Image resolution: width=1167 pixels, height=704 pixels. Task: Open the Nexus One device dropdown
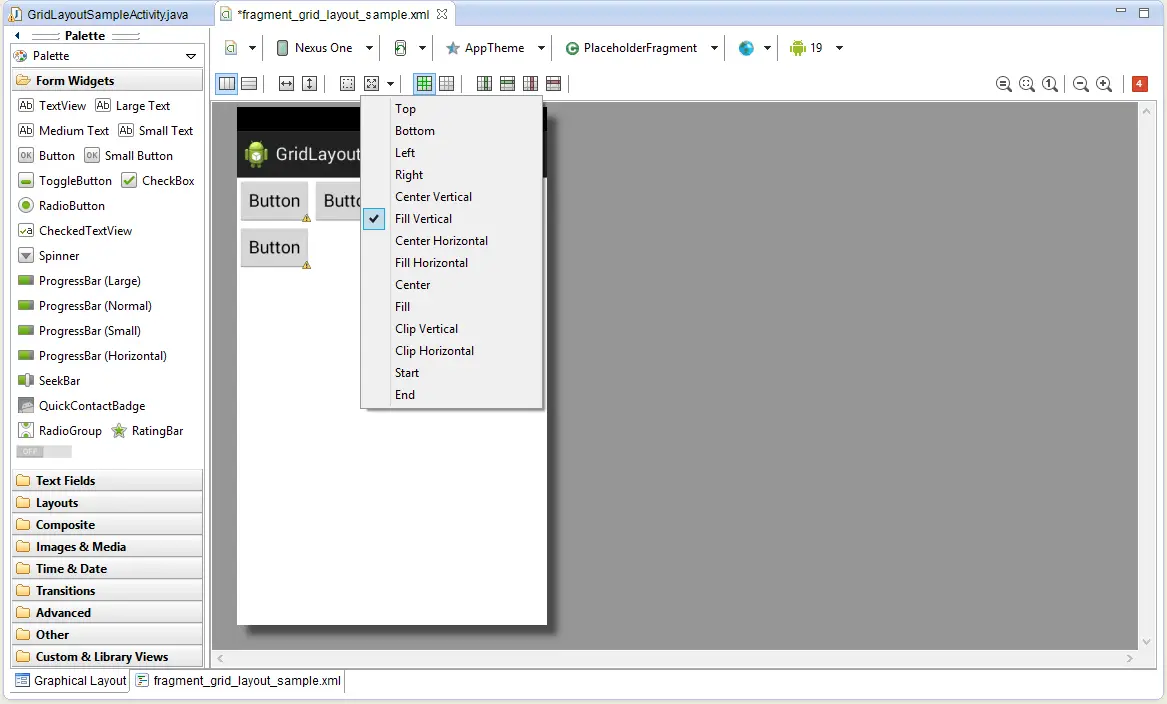[325, 48]
